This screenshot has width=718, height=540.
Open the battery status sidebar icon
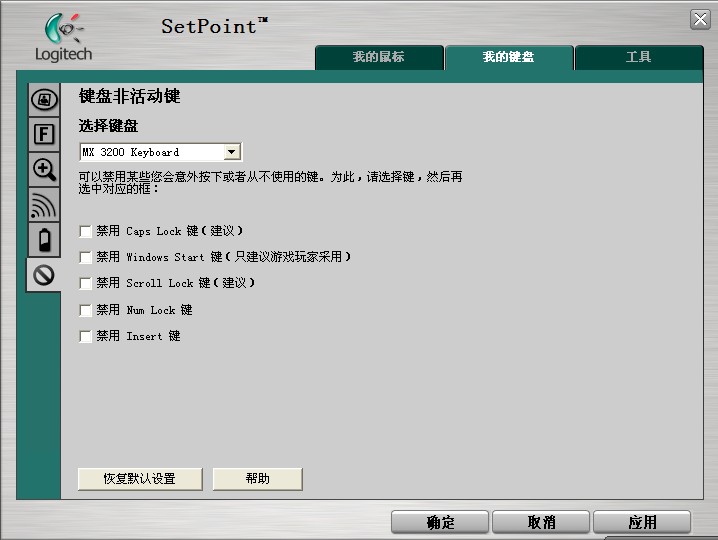tap(44, 240)
